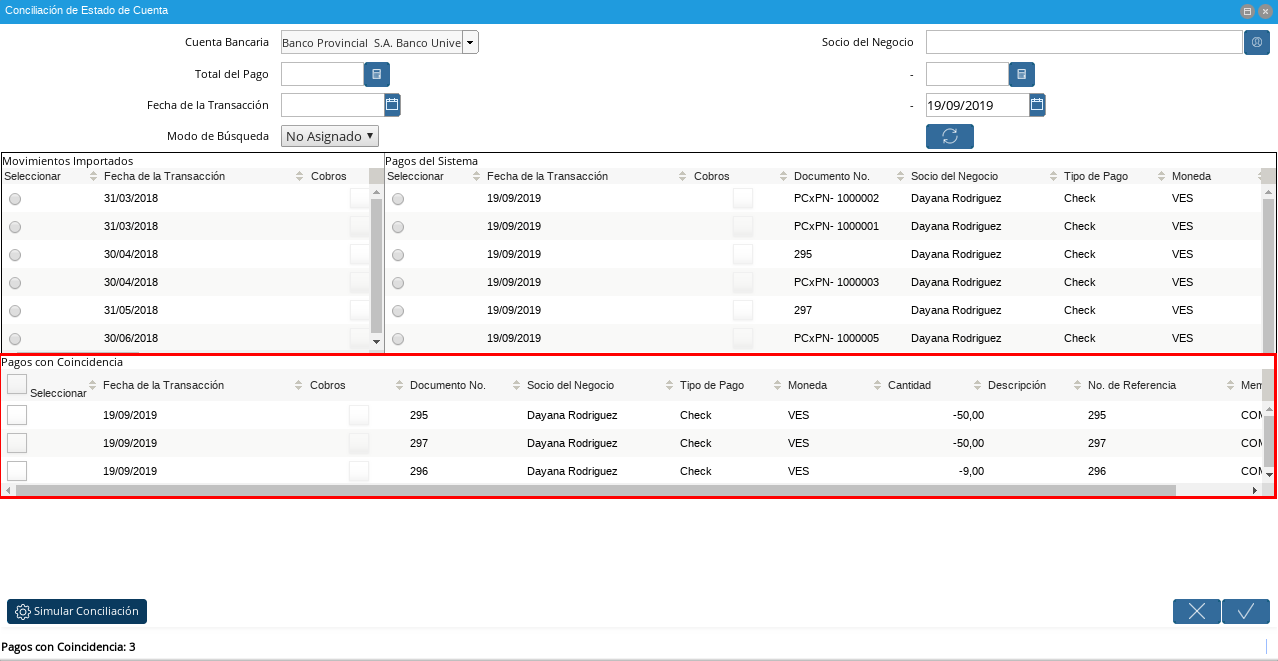The height and width of the screenshot is (661, 1278).
Task: Click the Socio del Negocio input field
Action: coord(1083,42)
